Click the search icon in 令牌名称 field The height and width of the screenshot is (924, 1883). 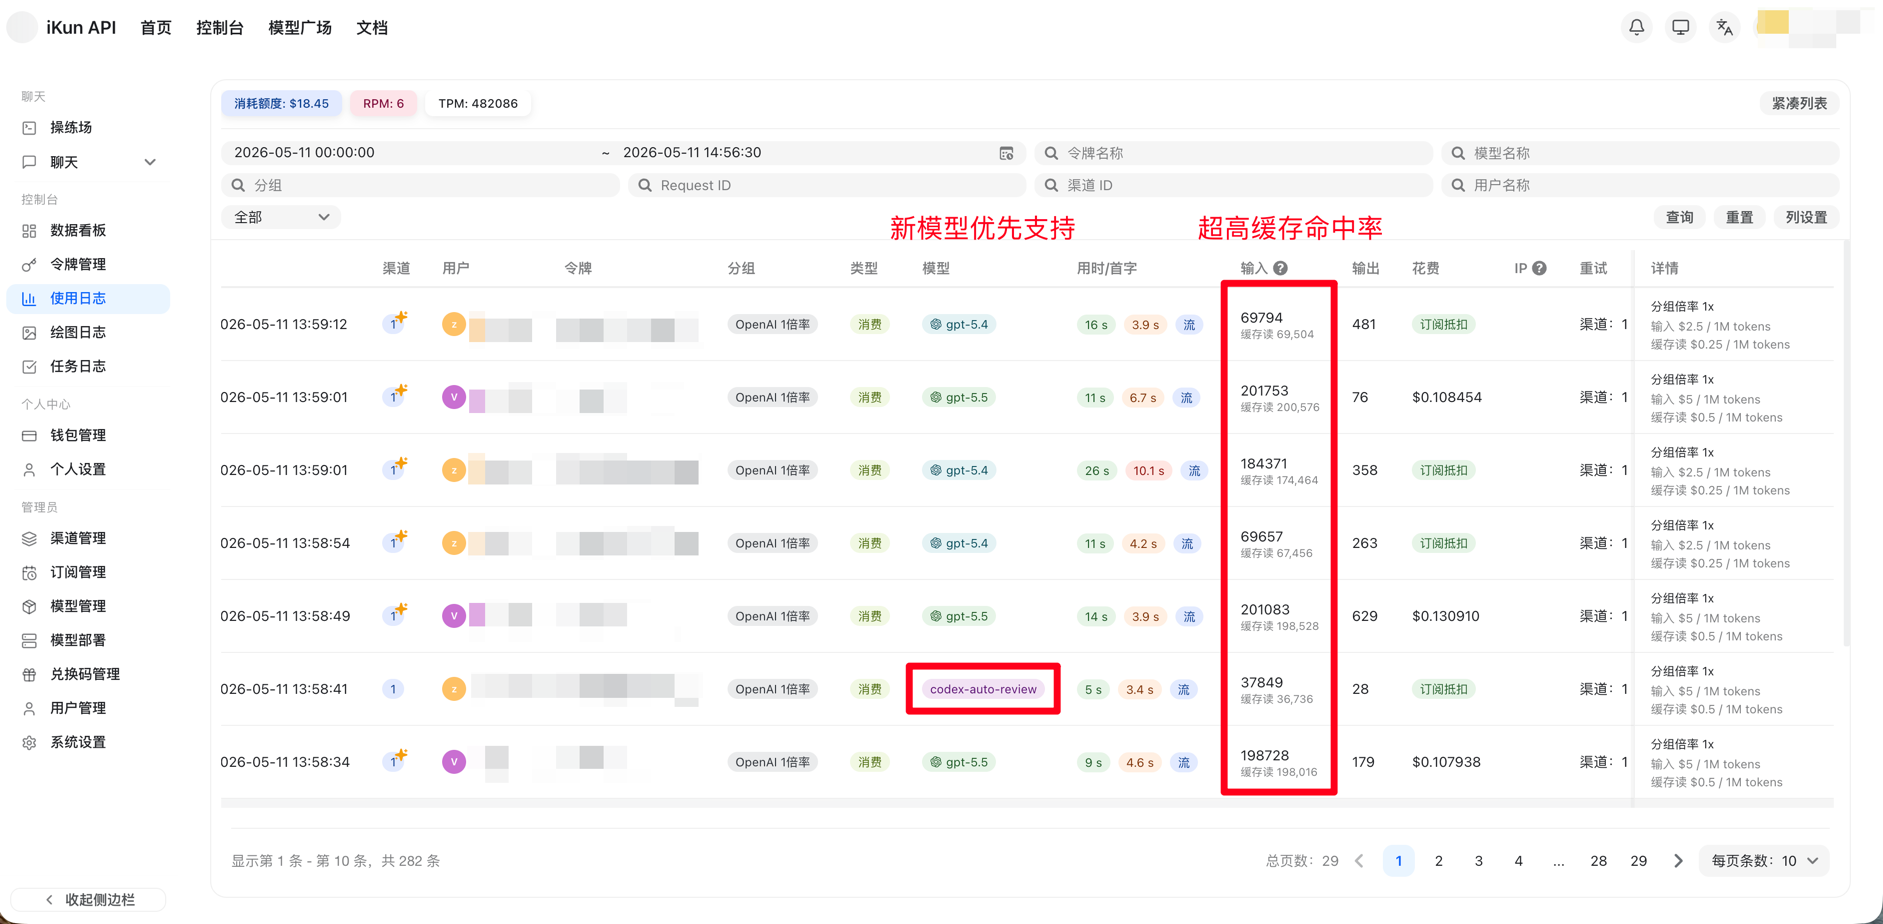[1051, 153]
